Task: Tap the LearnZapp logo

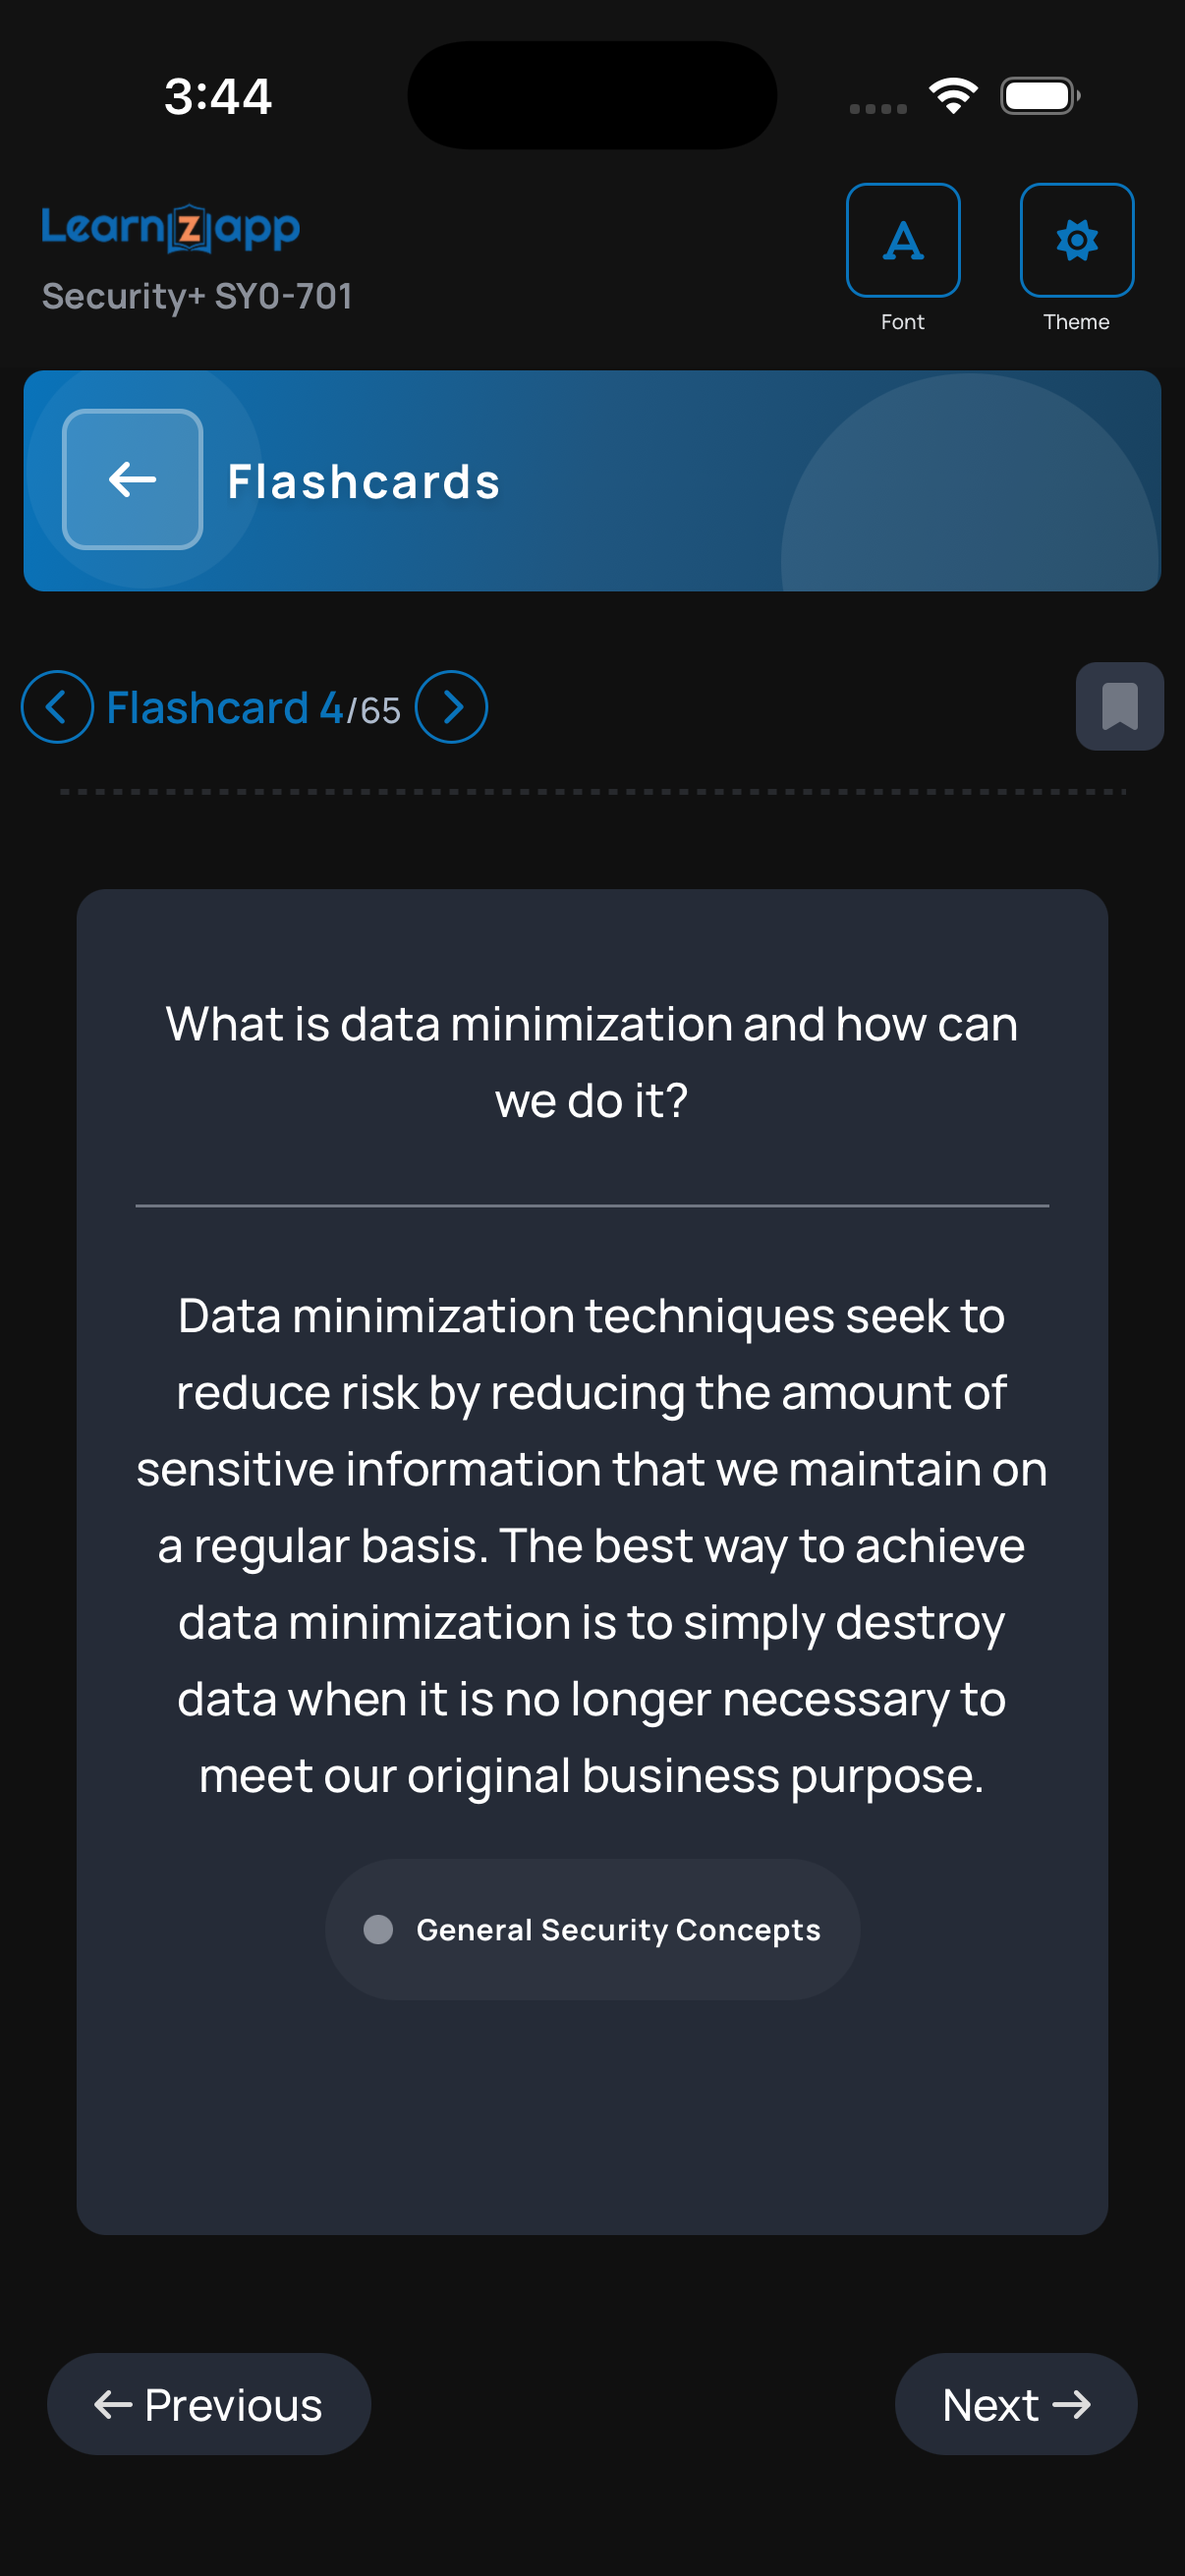Action: (171, 228)
